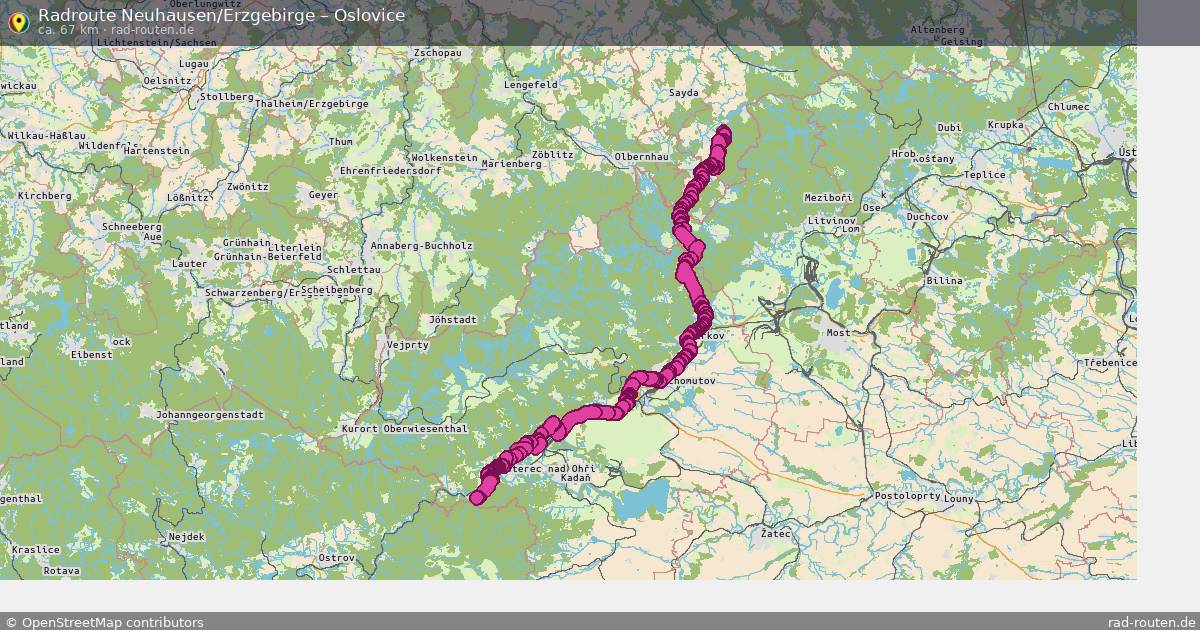The image size is (1200, 630).
Task: Click the Most city label
Action: click(x=836, y=332)
